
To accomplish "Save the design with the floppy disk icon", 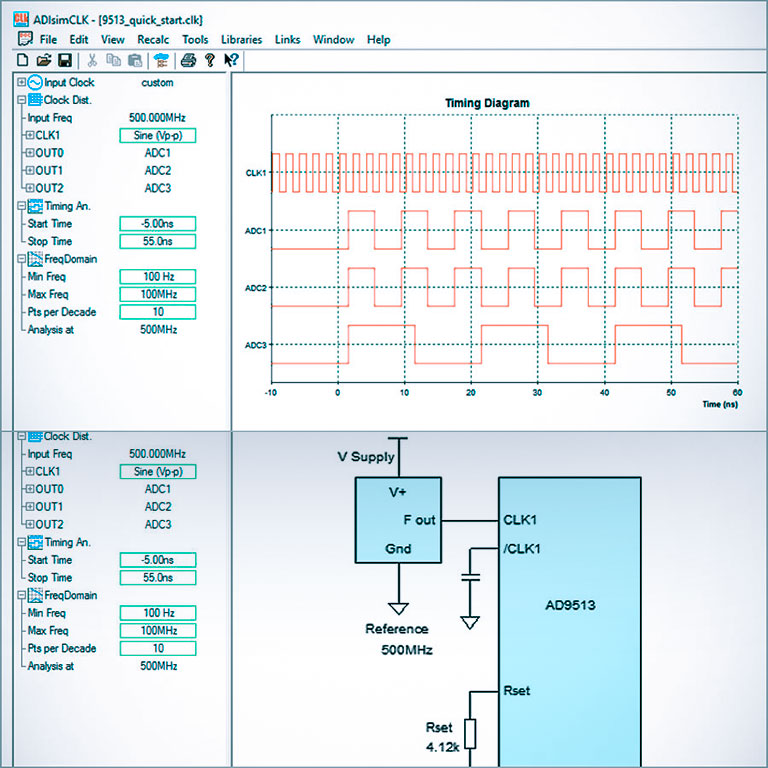I will point(64,61).
